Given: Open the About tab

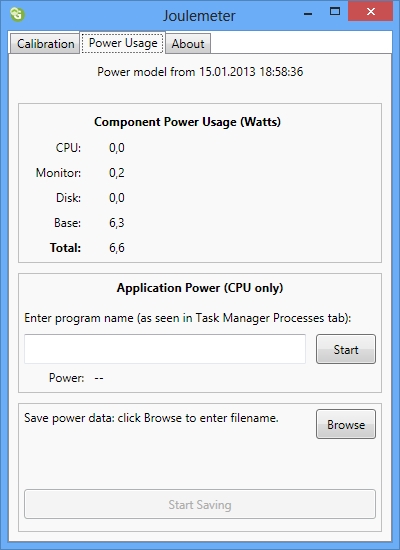Looking at the screenshot, I should (x=188, y=44).
